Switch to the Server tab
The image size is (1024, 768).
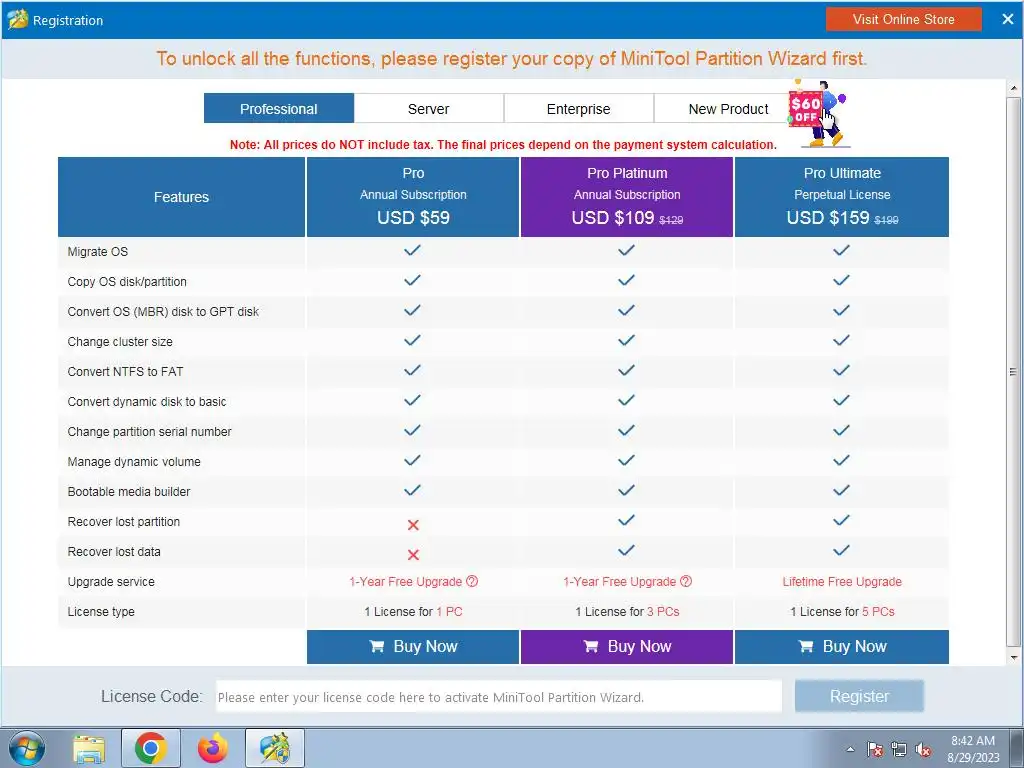coord(428,109)
